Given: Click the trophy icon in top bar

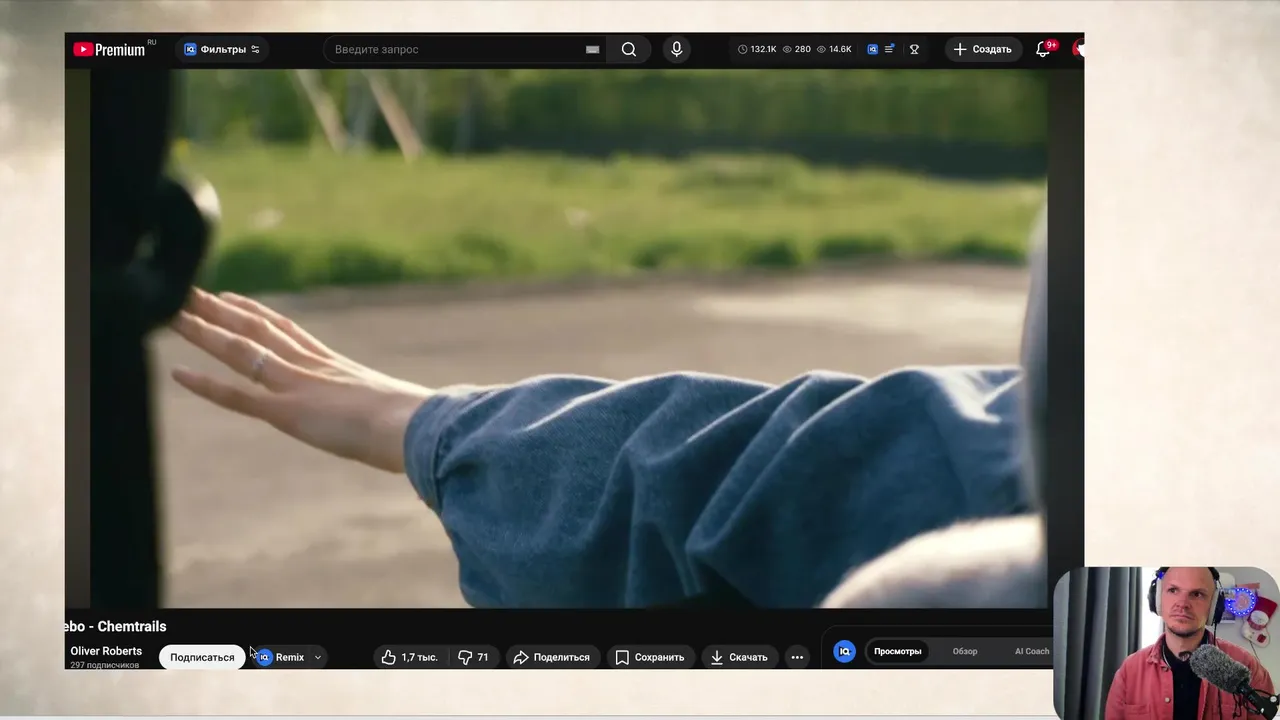Looking at the screenshot, I should point(914,49).
